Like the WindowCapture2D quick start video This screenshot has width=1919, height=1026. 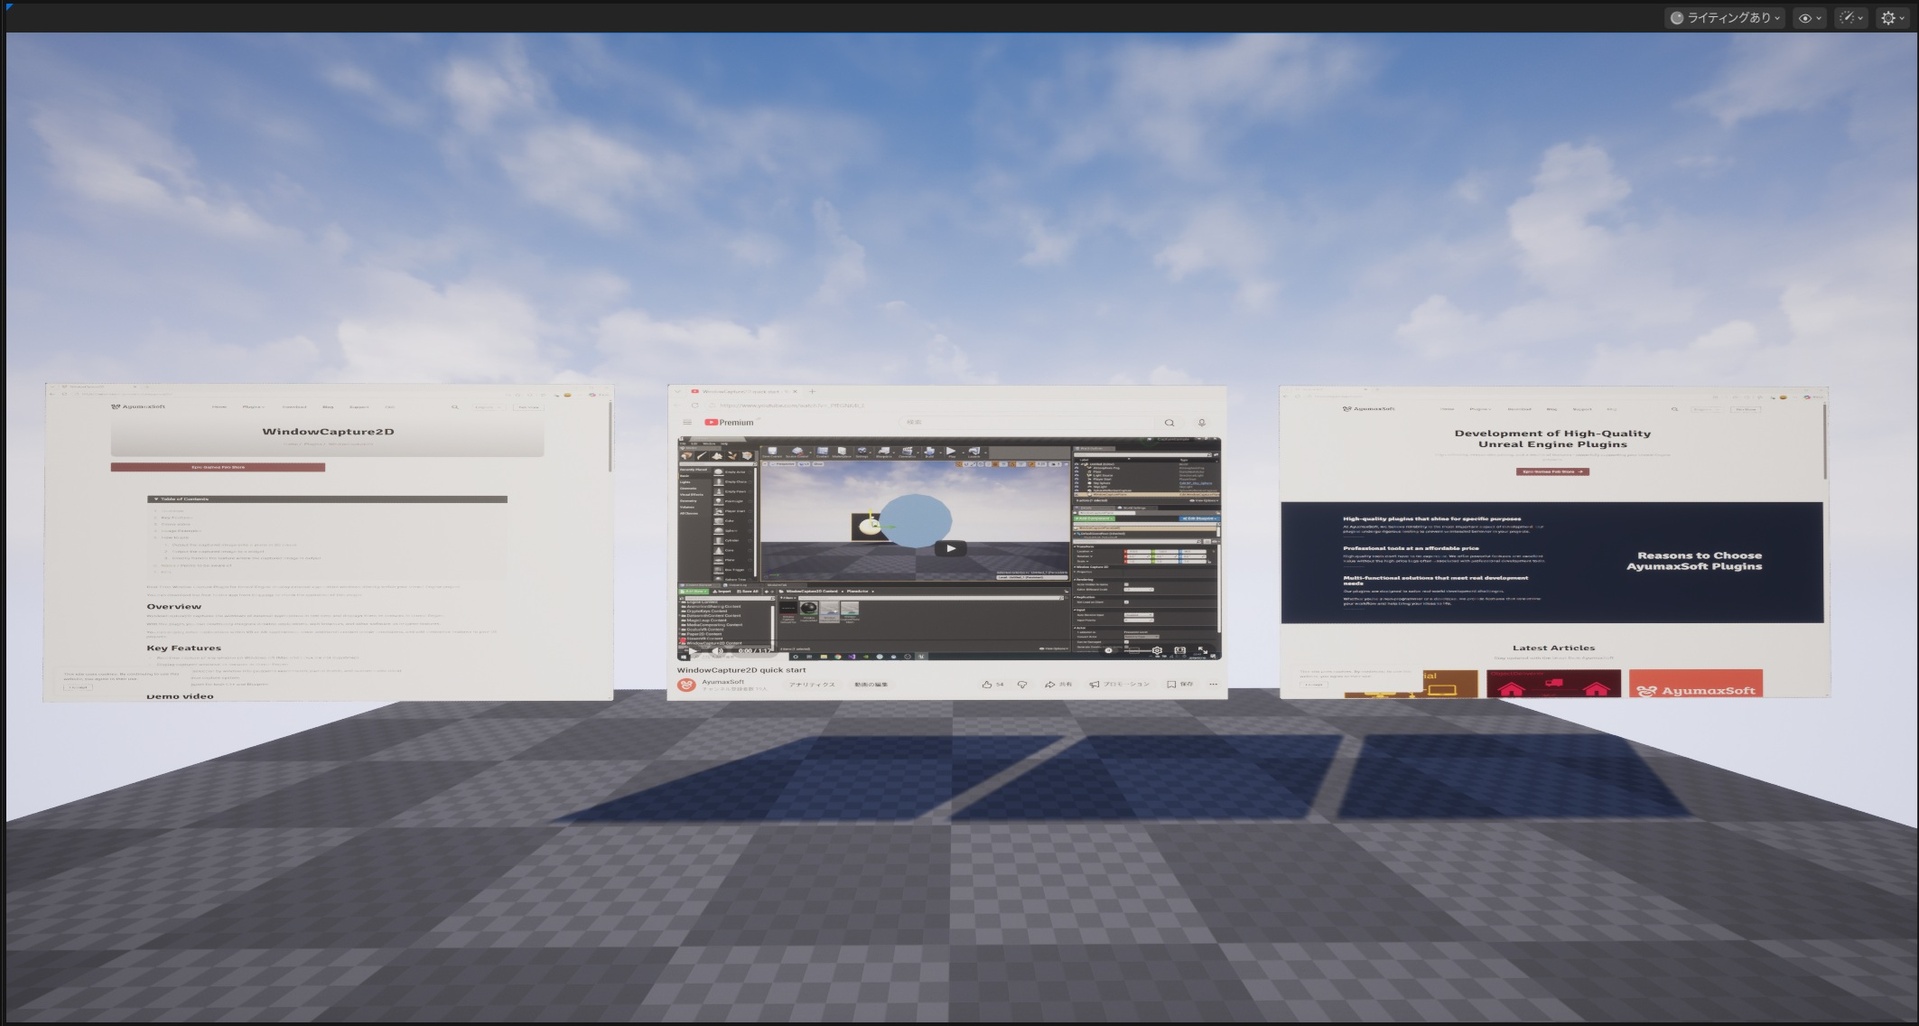992,684
